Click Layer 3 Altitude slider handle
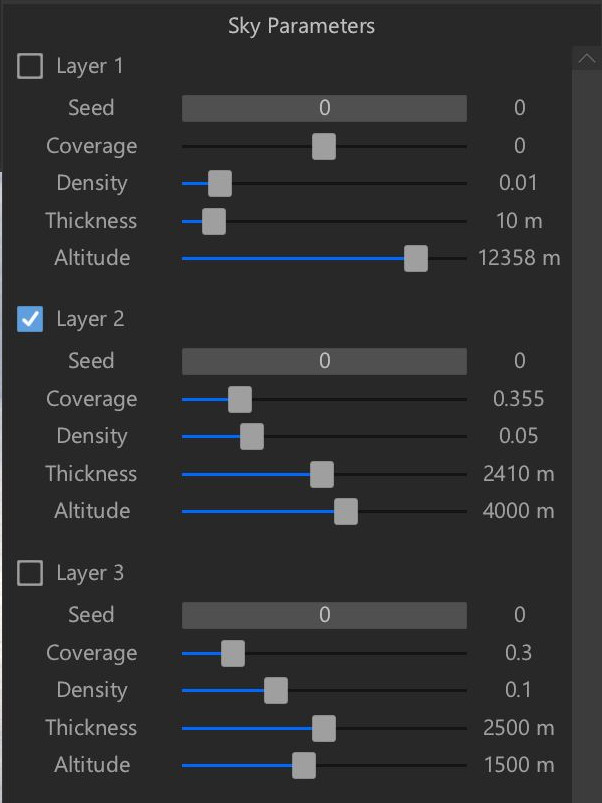This screenshot has width=602, height=803. [304, 766]
